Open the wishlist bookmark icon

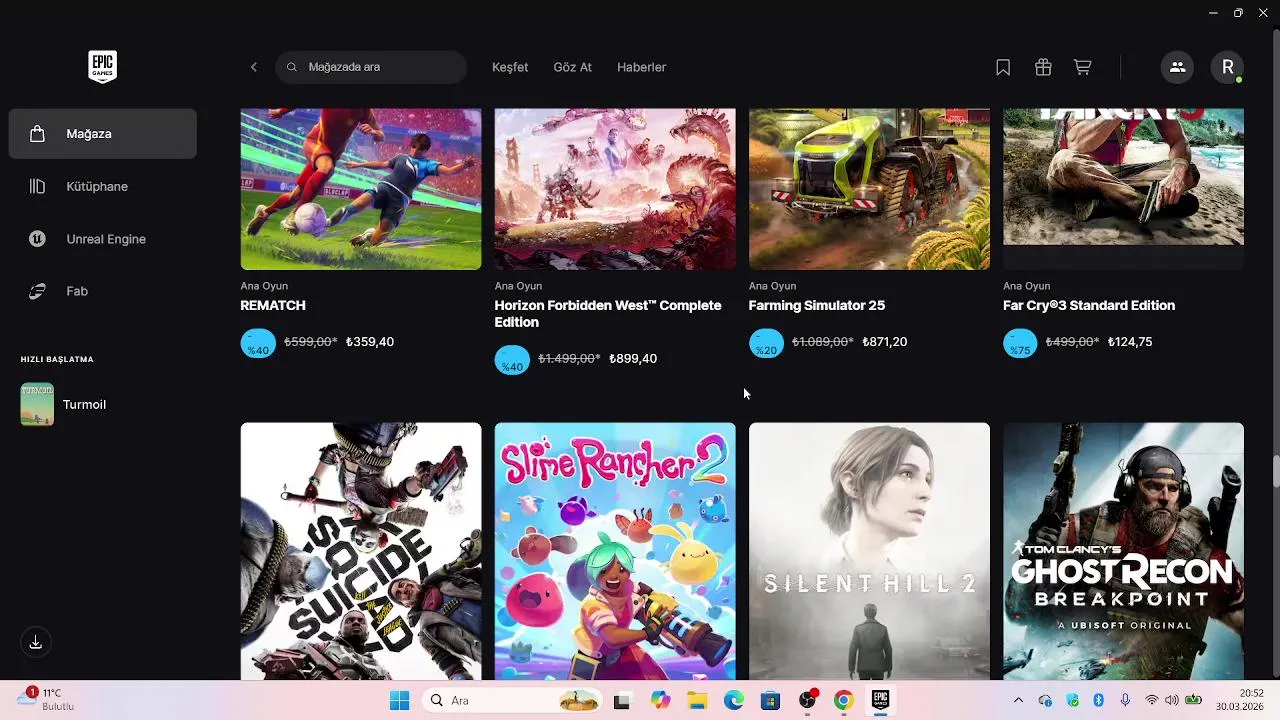(x=1003, y=67)
